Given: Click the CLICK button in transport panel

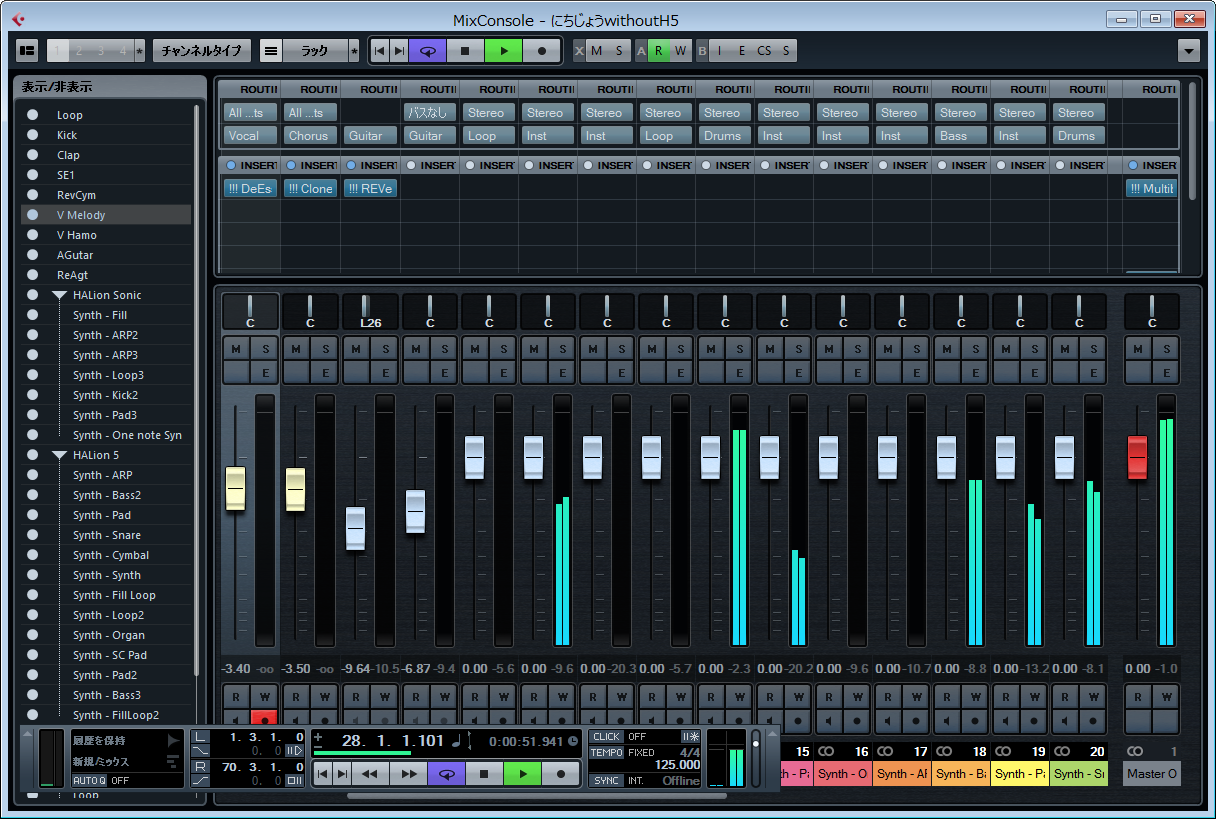Looking at the screenshot, I should (x=606, y=737).
